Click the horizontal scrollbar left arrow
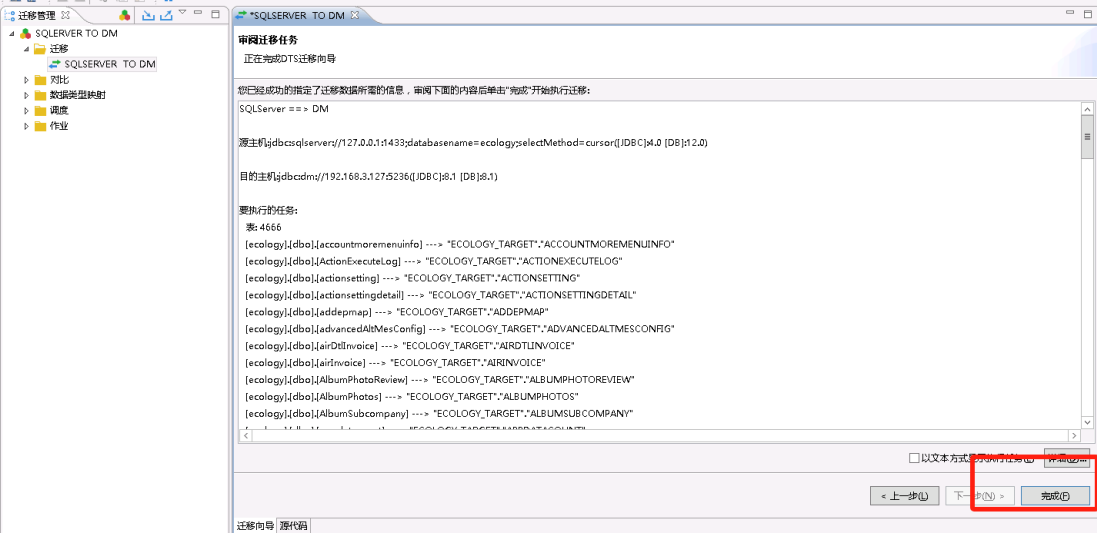1097x533 pixels. pyautogui.click(x=246, y=435)
